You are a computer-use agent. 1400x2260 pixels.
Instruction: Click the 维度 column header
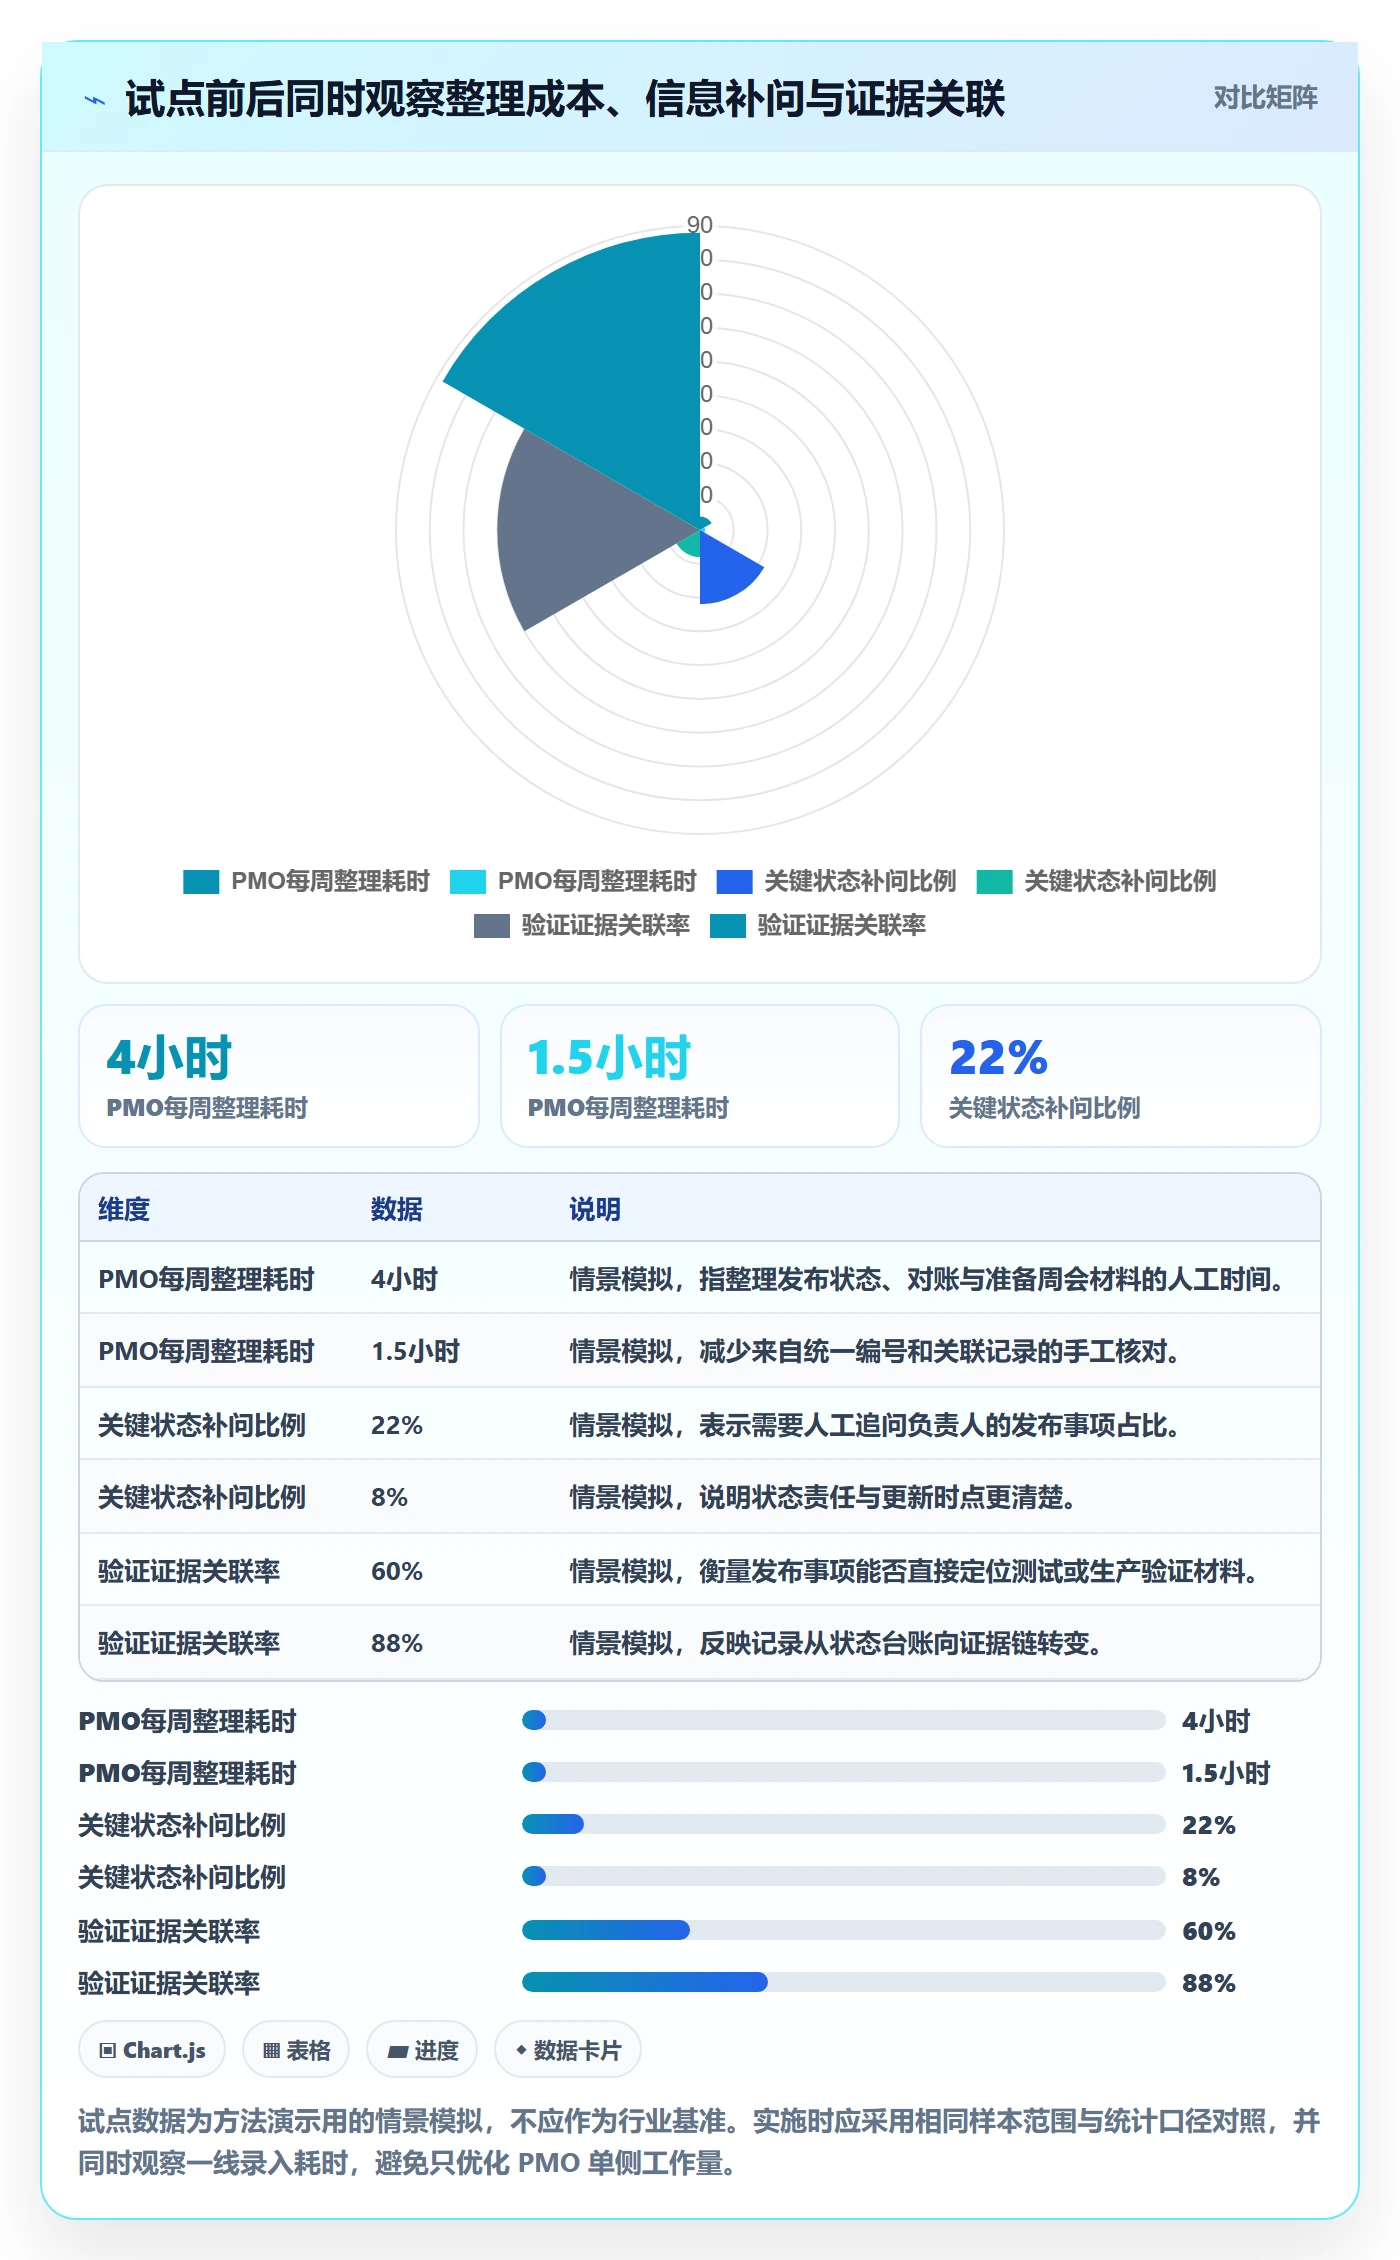tap(124, 1209)
